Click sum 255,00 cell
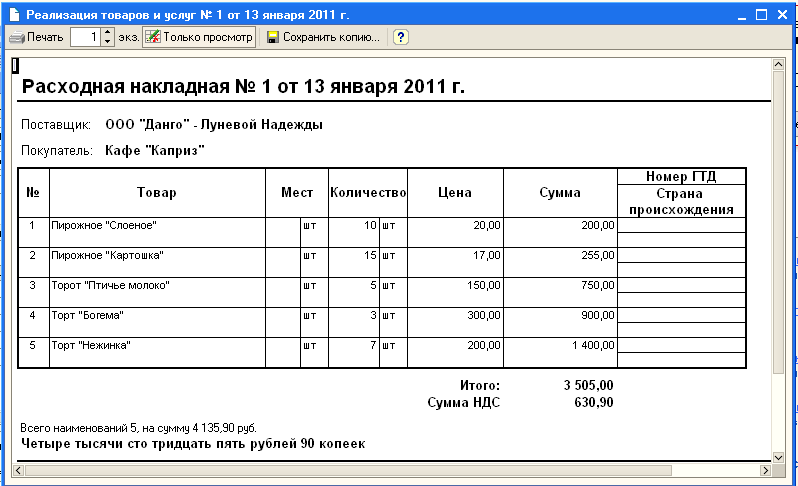798x486 pixels. [560, 263]
